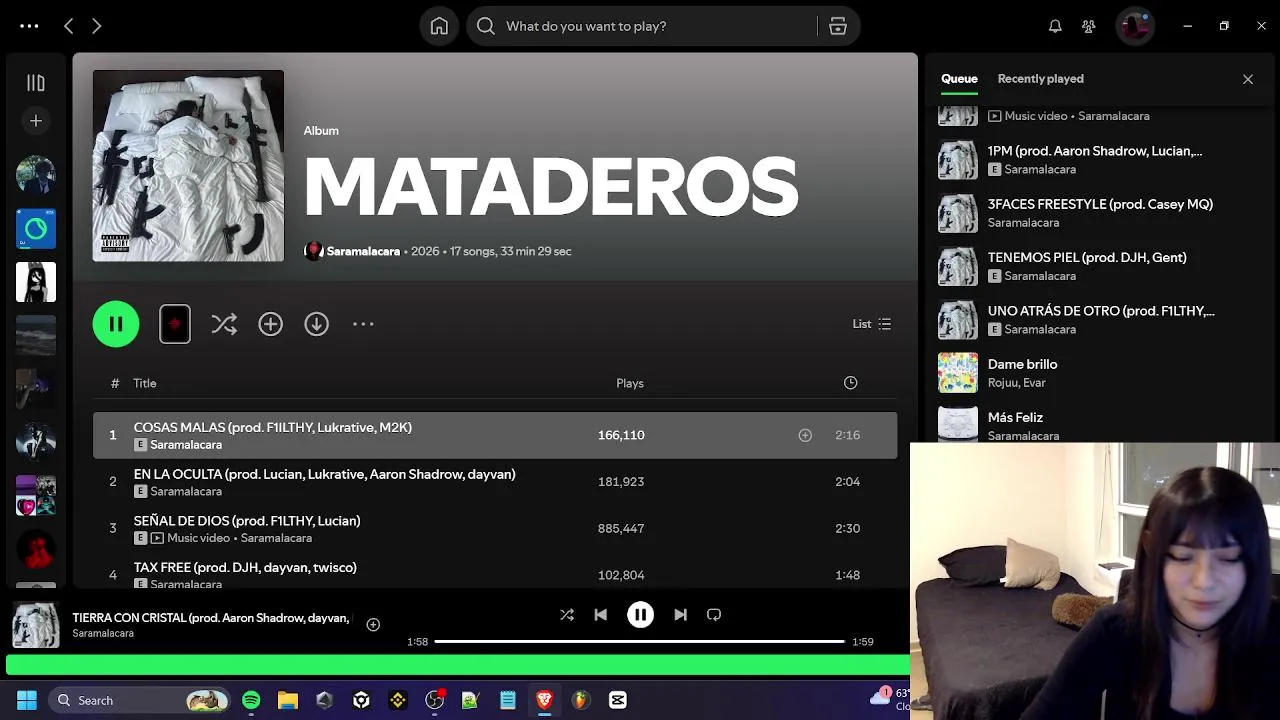This screenshot has width=1280, height=720.
Task: Open now-playing track title TIERRA CON CRISTAL
Action: (x=211, y=618)
